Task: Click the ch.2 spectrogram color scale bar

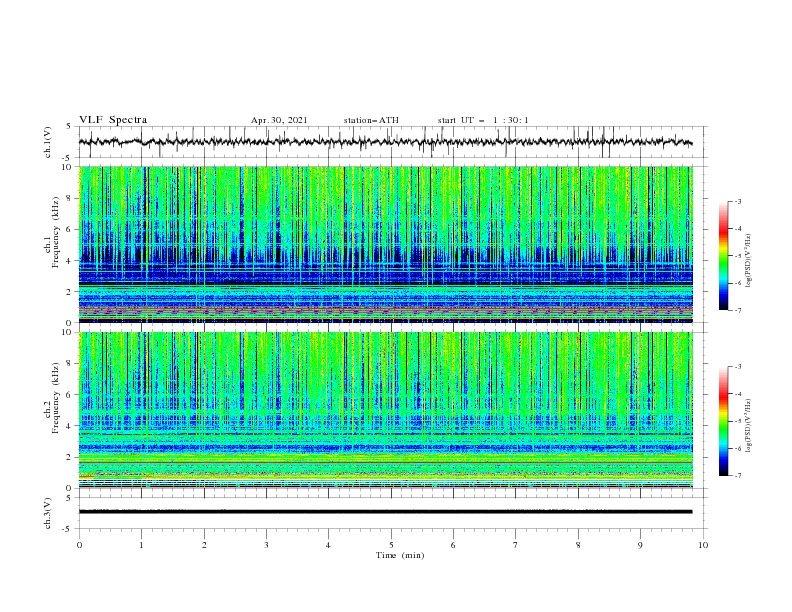Action: pyautogui.click(x=723, y=421)
